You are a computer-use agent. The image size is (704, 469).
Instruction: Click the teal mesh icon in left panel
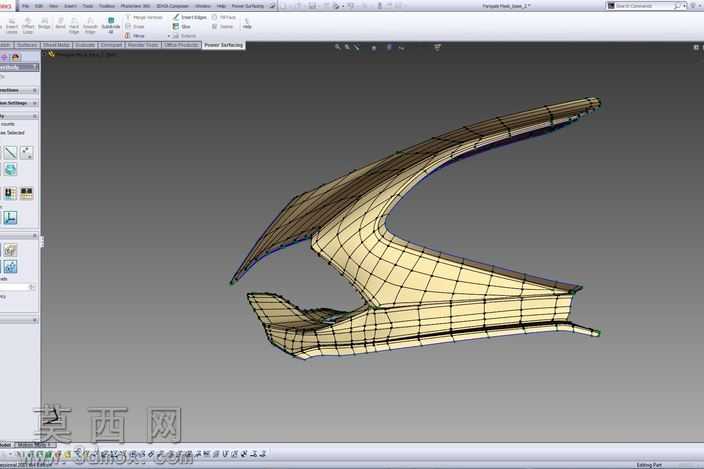coord(10,169)
